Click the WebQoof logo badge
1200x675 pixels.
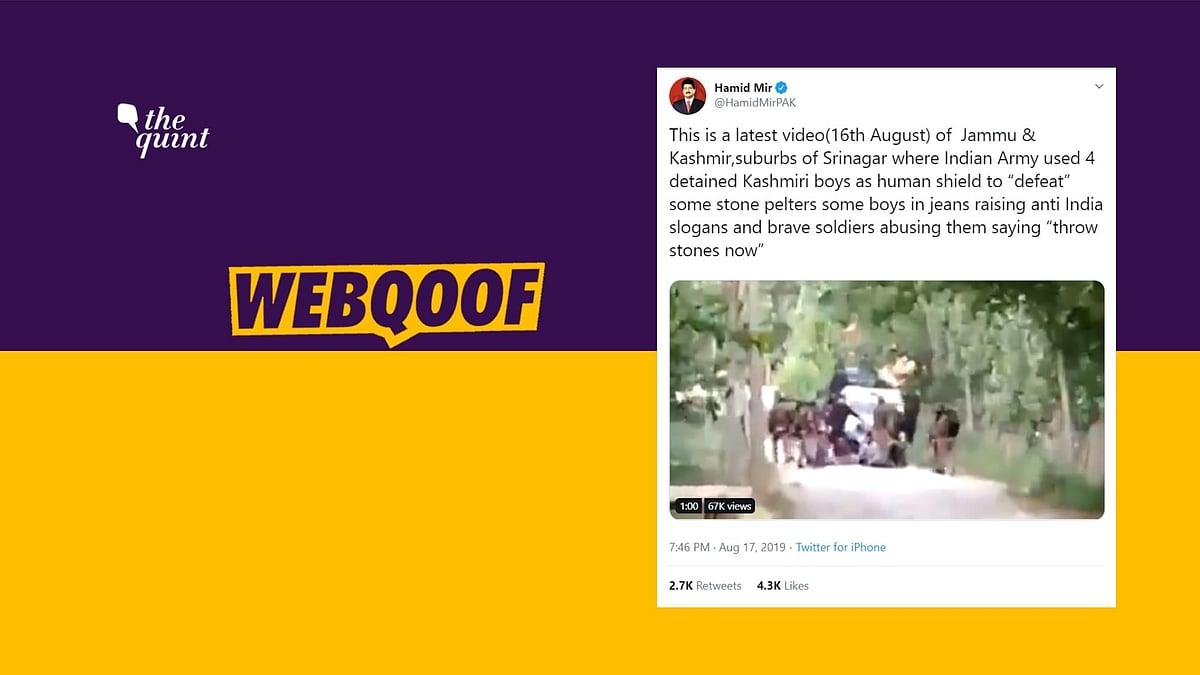point(387,300)
